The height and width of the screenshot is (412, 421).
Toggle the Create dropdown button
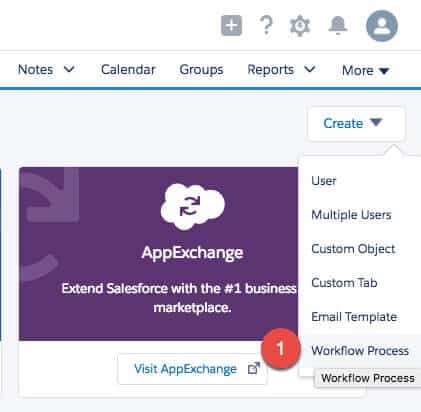pyautogui.click(x=356, y=124)
